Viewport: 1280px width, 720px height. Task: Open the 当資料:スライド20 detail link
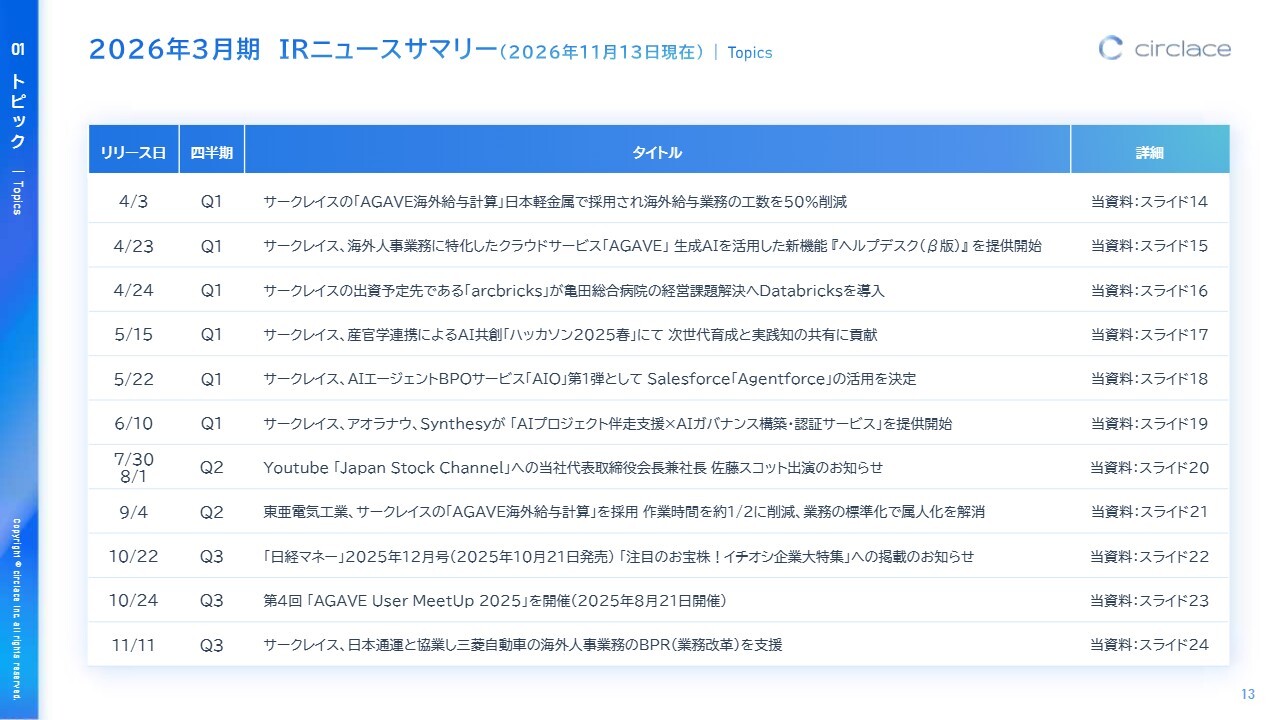coord(1149,468)
